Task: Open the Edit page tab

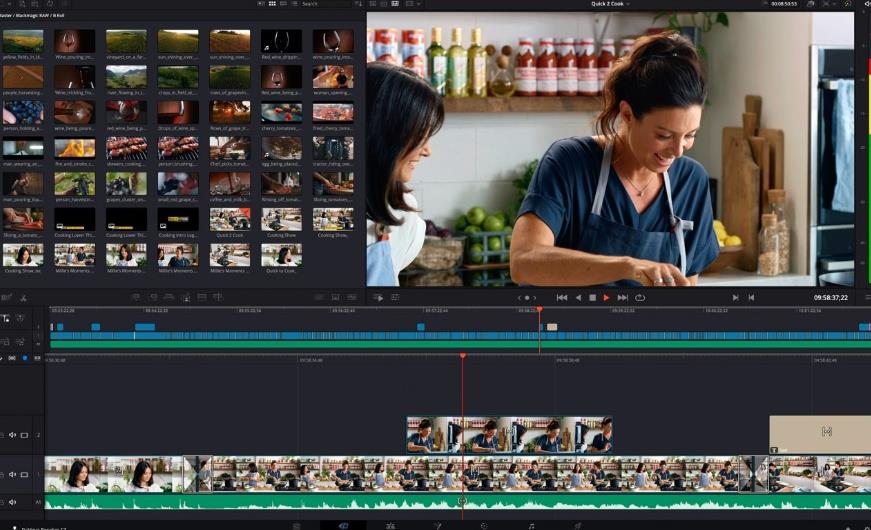Action: coord(391,526)
